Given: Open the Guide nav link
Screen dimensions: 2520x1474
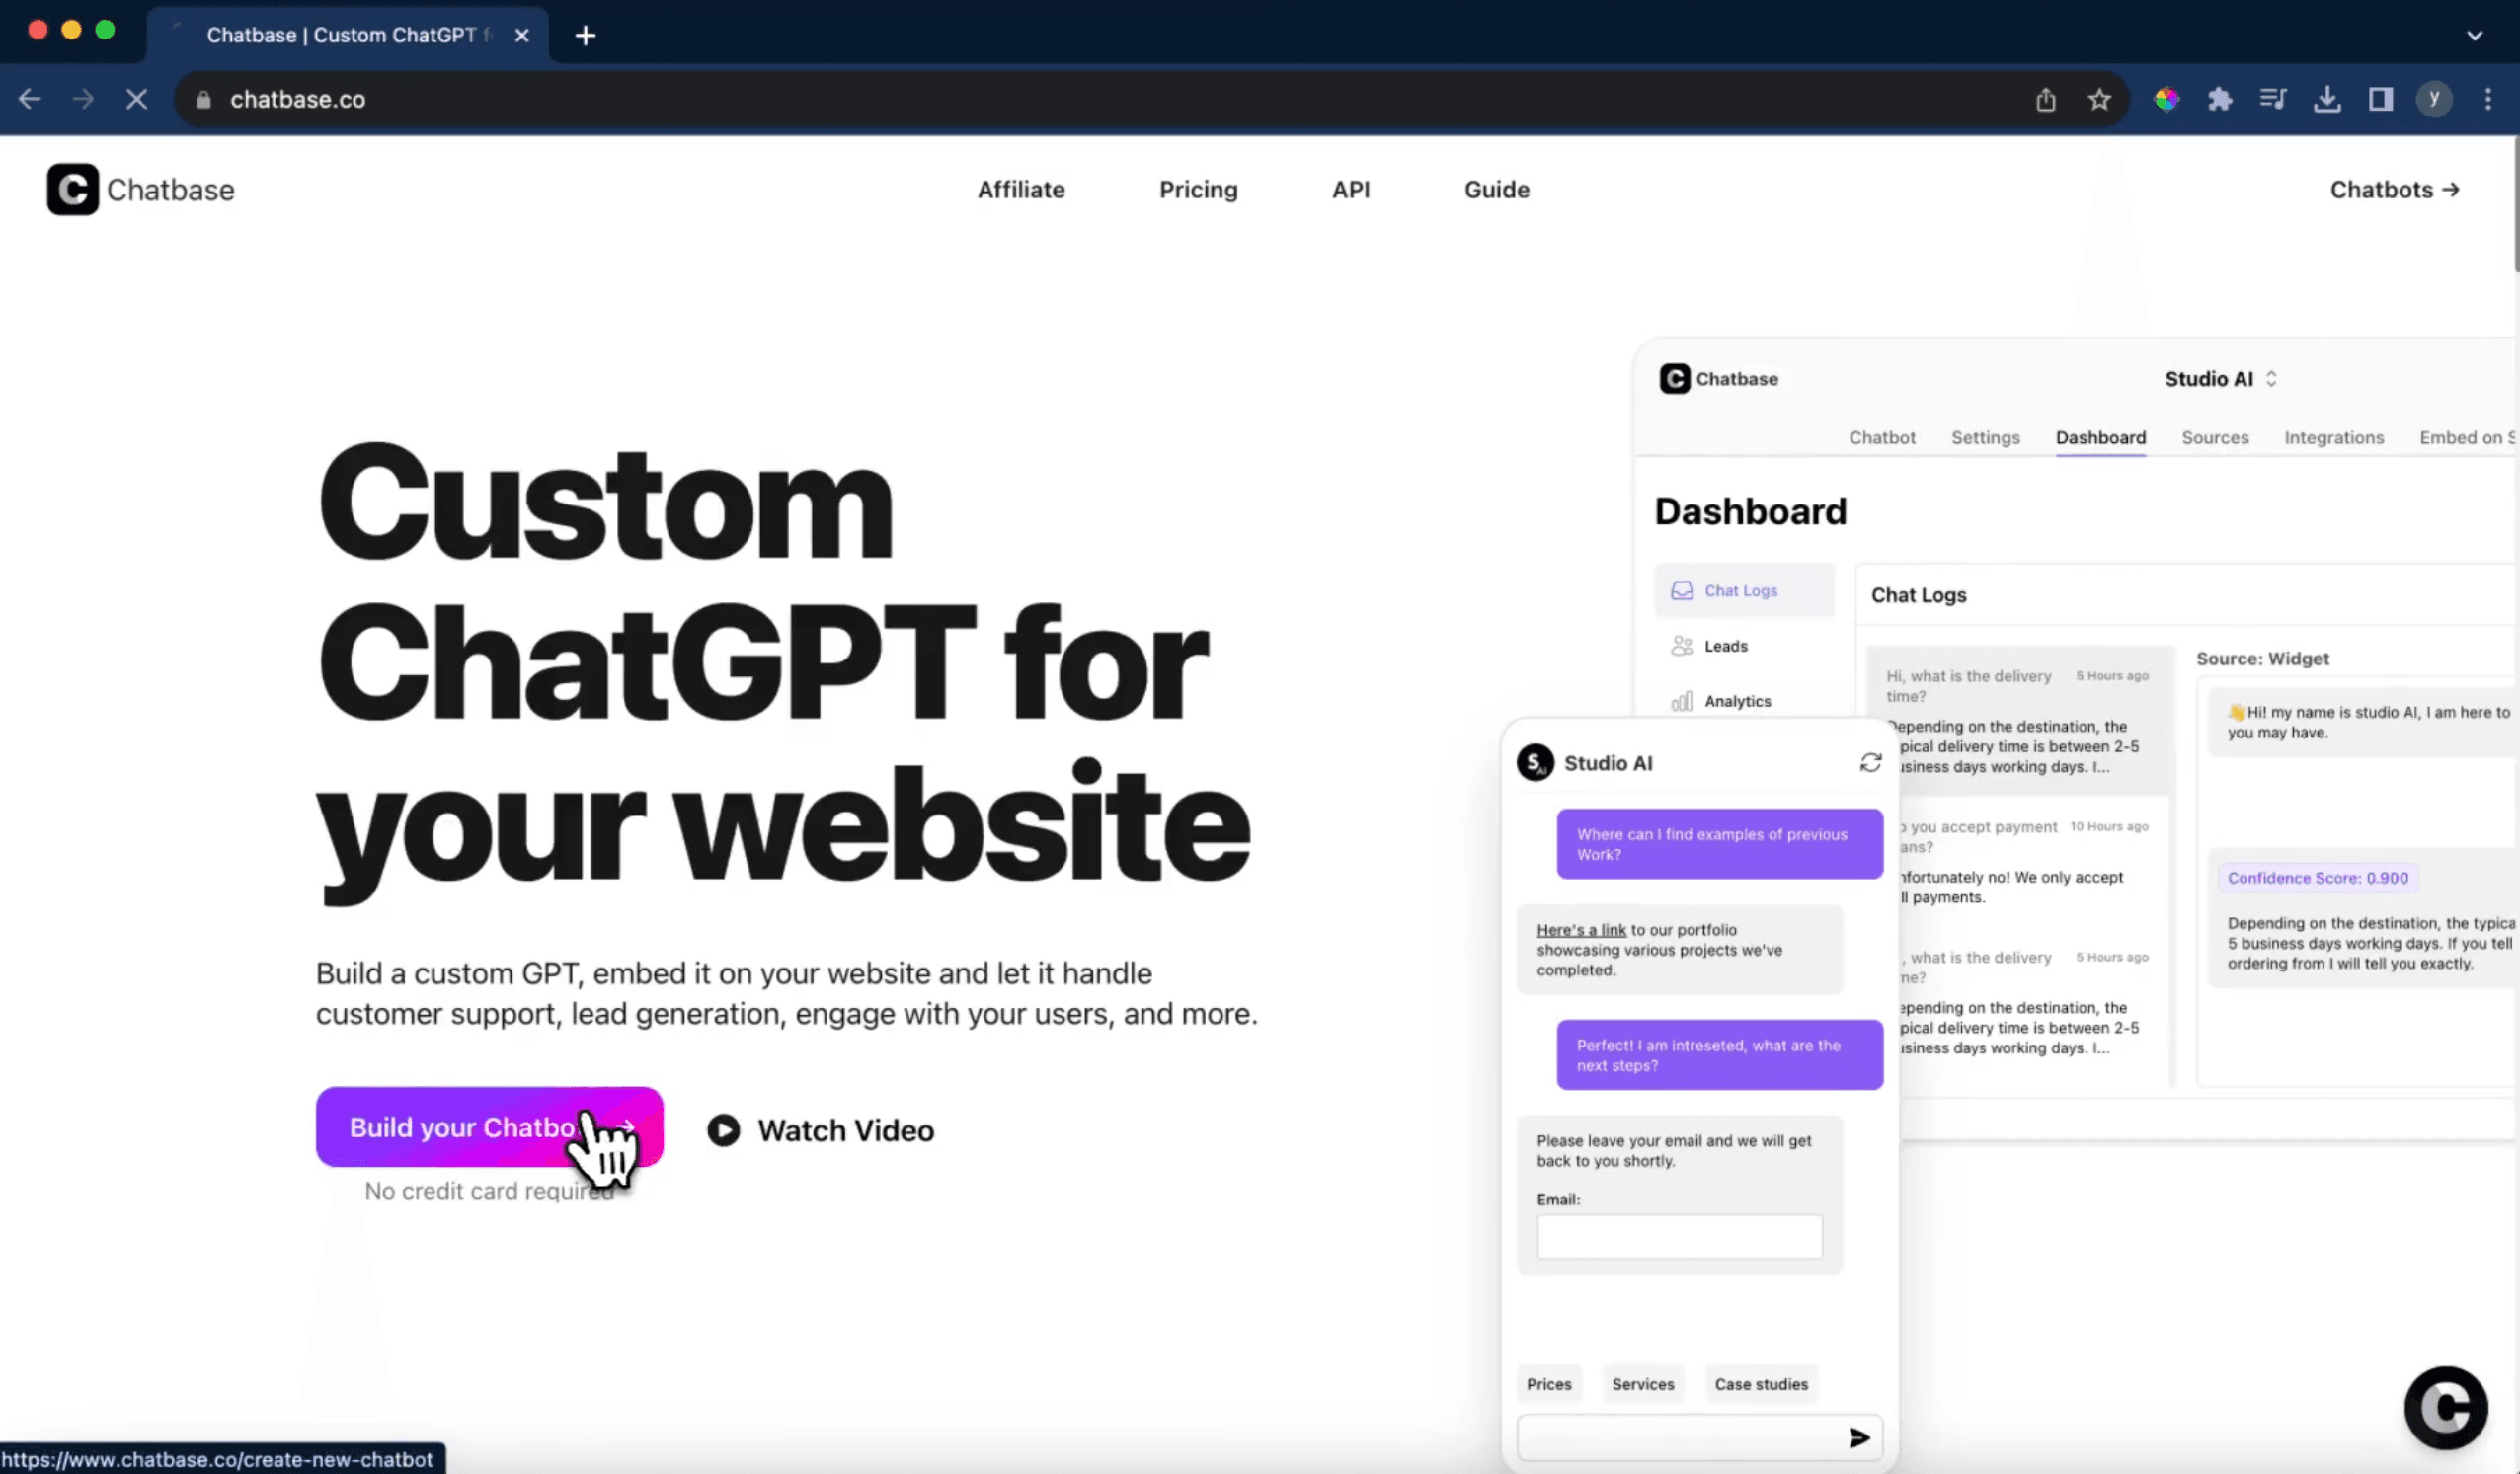Looking at the screenshot, I should [1497, 189].
